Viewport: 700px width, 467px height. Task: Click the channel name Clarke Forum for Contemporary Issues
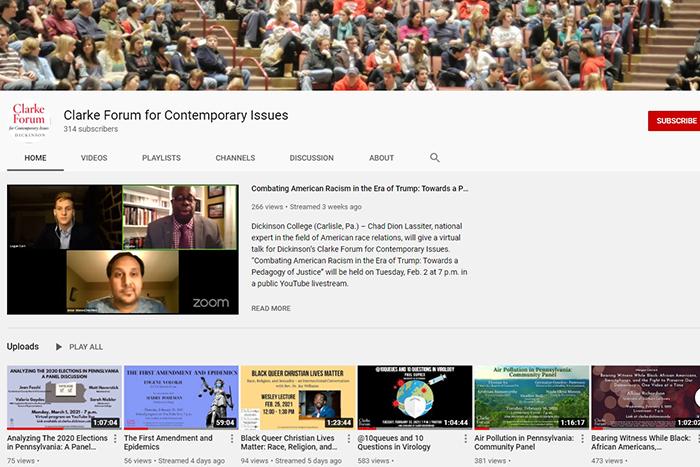click(176, 115)
